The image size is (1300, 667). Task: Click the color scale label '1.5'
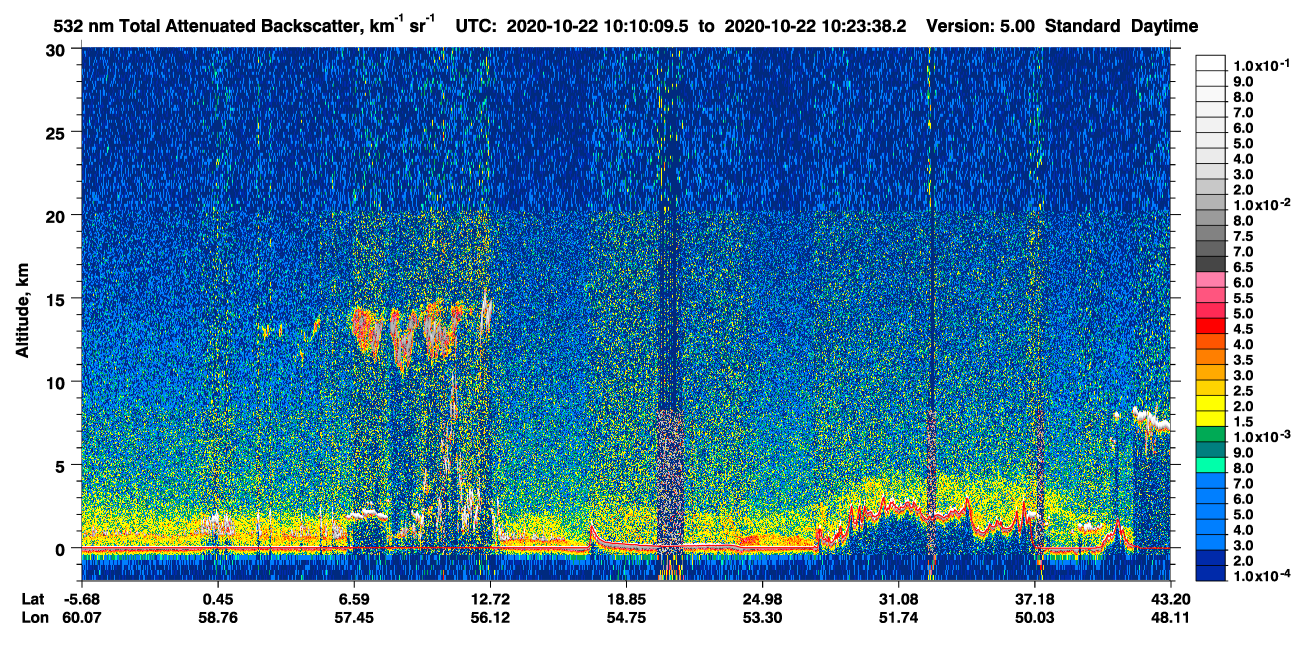coord(1245,420)
